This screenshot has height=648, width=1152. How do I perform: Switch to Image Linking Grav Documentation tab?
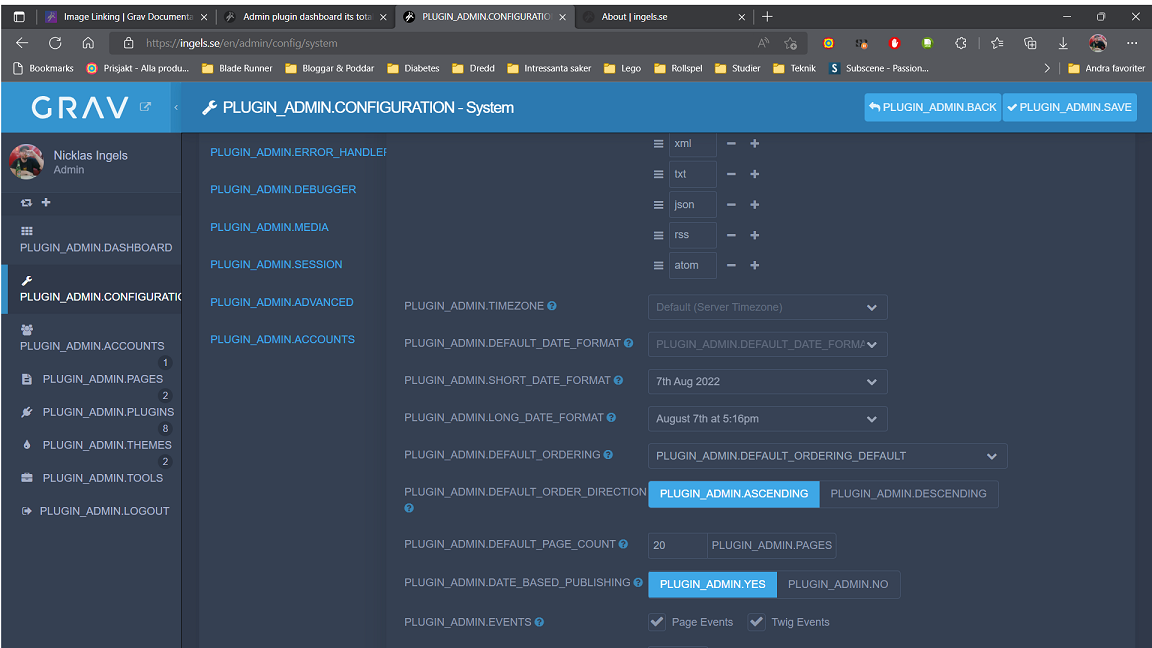pyautogui.click(x=126, y=17)
